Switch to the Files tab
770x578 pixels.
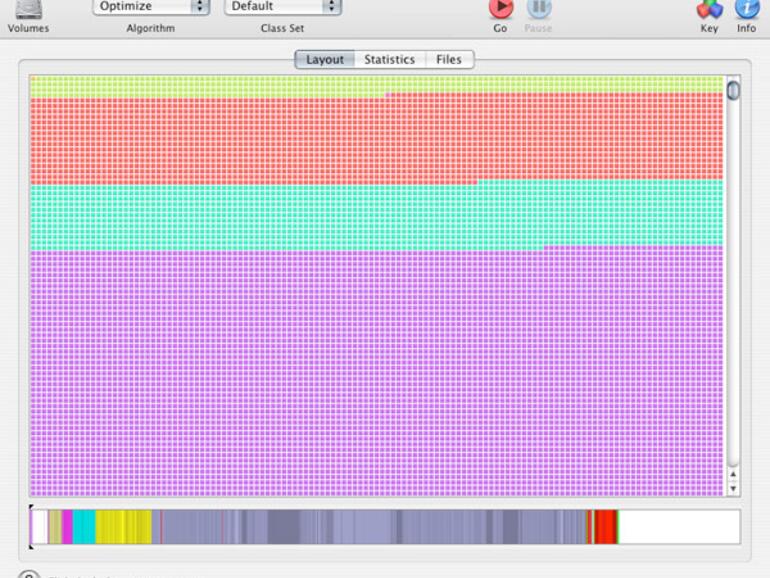449,60
